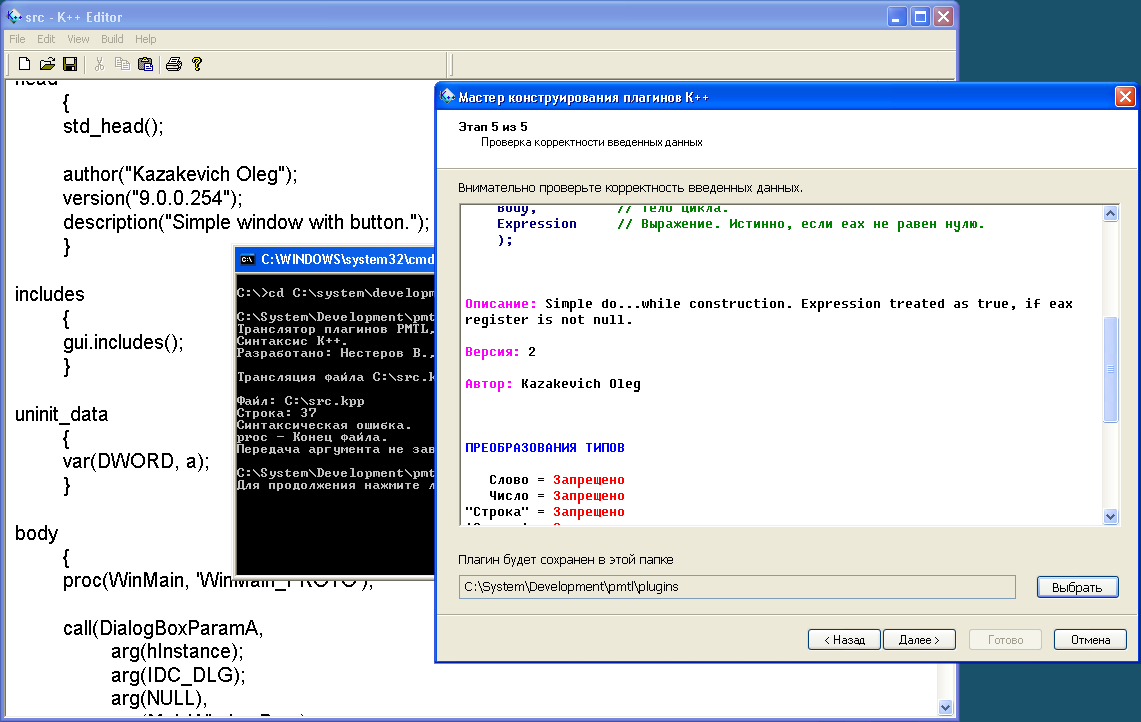Click the 'Этап 5 из 5' step heading

coord(493,127)
